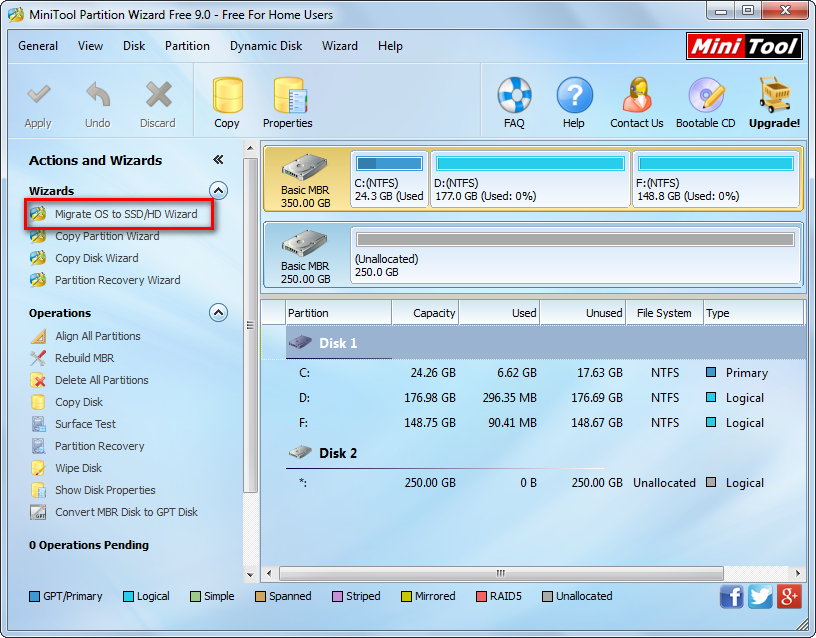The image size is (816, 638).
Task: Select the F:(NTFS) 148.8 GB partition block
Action: click(x=716, y=179)
